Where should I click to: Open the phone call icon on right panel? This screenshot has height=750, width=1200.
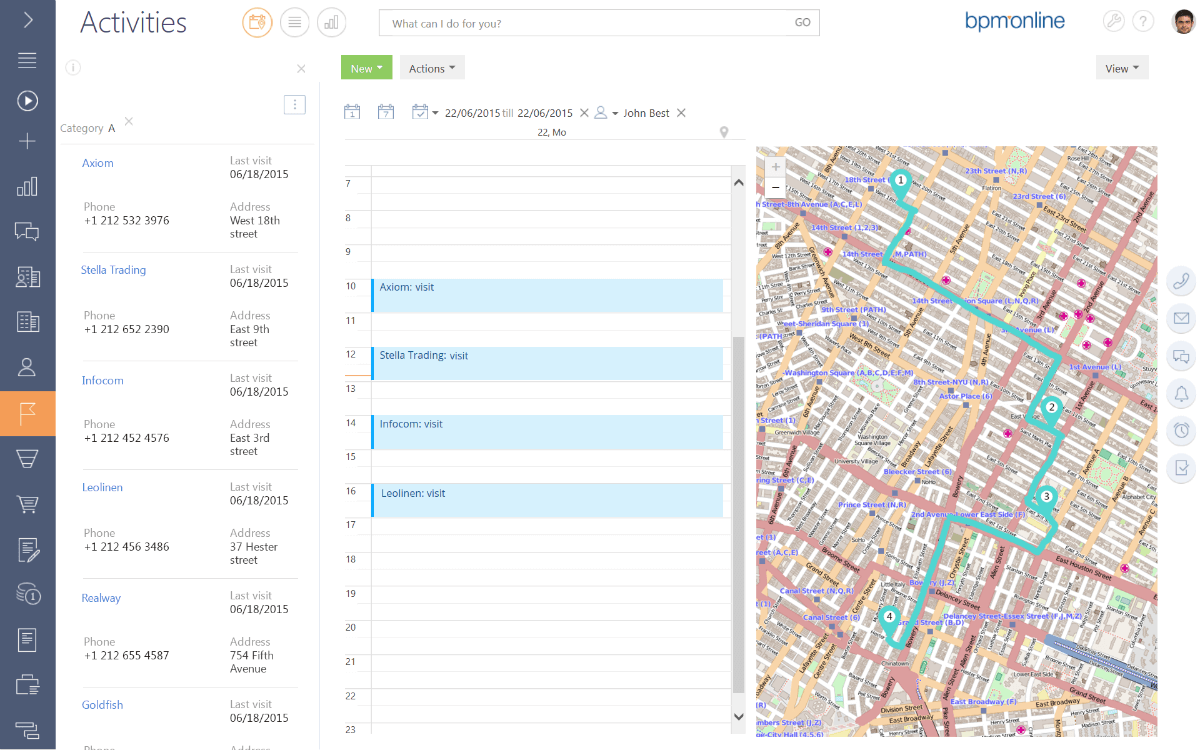tap(1181, 282)
